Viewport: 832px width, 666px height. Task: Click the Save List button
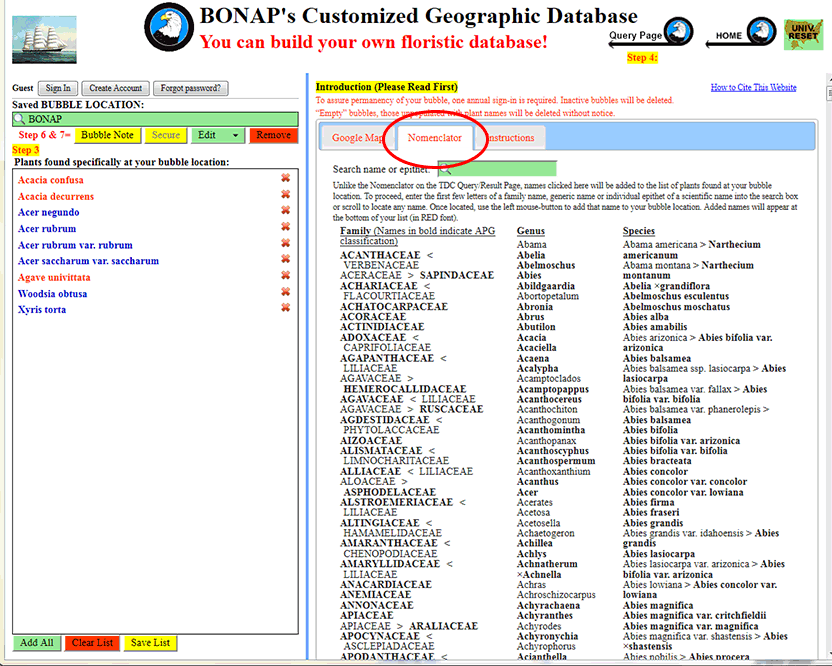click(150, 643)
